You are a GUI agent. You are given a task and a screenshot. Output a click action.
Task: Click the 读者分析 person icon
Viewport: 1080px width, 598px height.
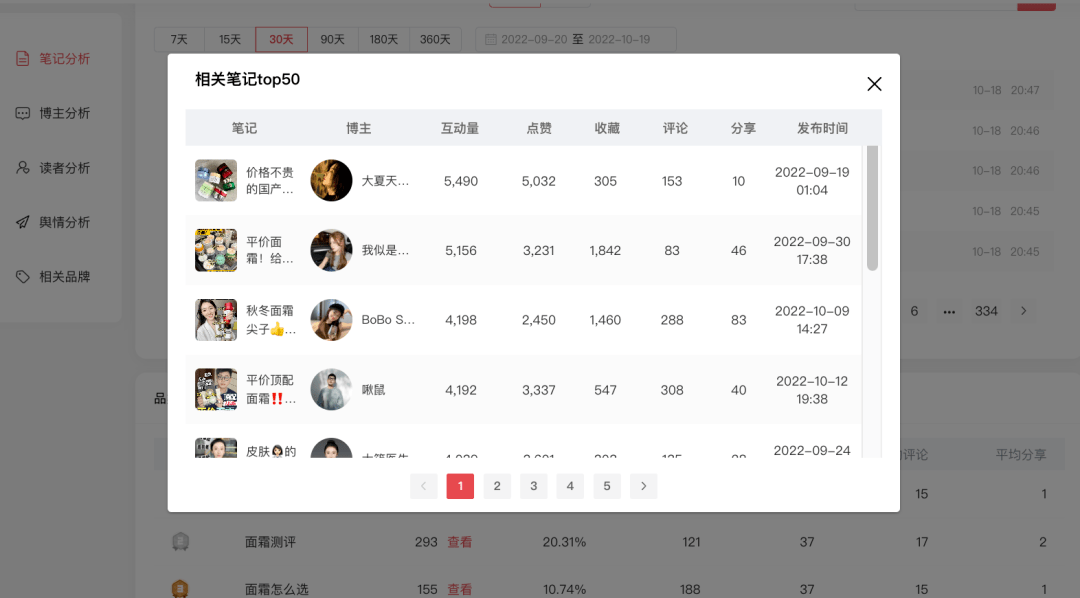point(23,167)
